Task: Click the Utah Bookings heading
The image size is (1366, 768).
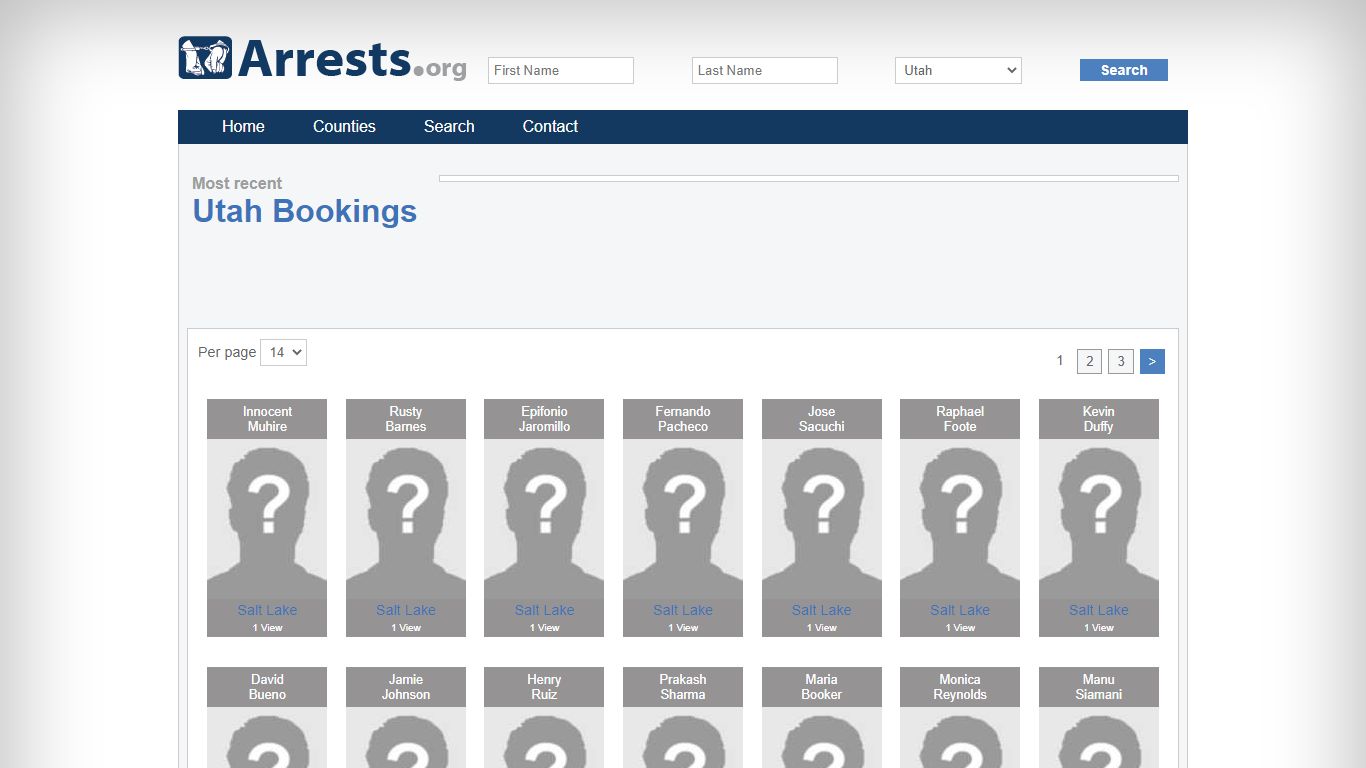Action: 305,211
